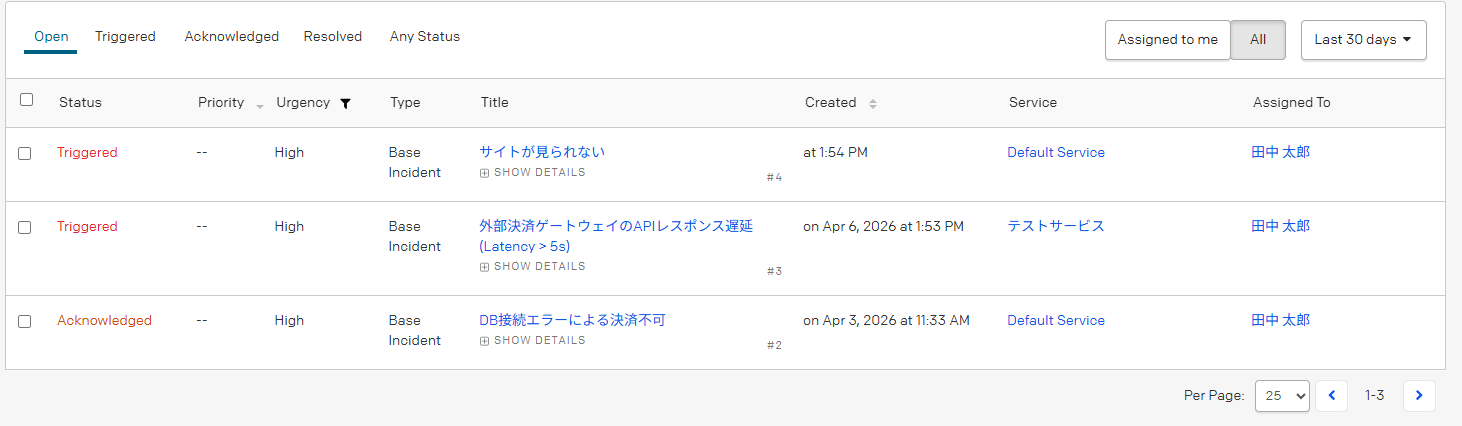Open the Any Status tab
This screenshot has width=1462, height=426.
click(425, 37)
